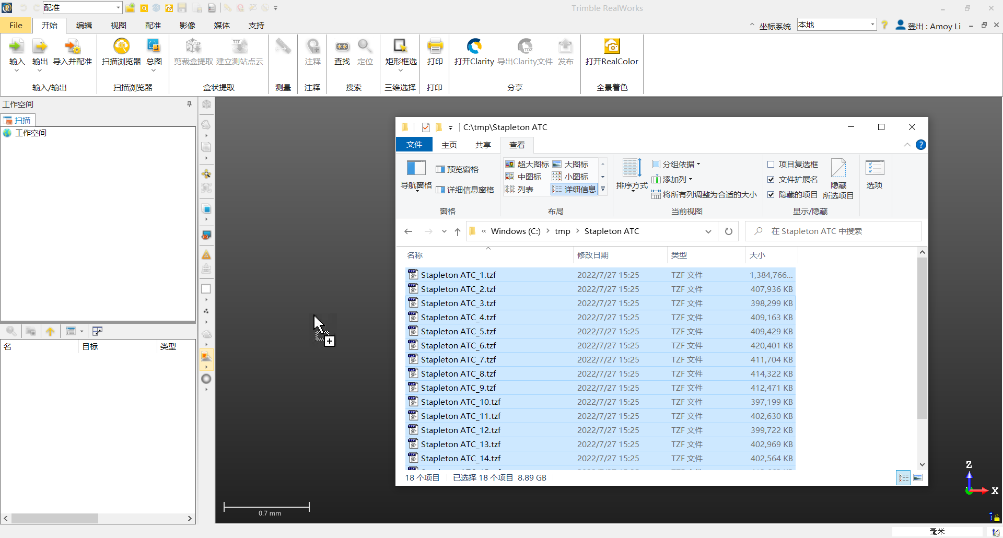The height and width of the screenshot is (538, 1003).
Task: Click the 名称 column header to sort
Action: (415, 255)
